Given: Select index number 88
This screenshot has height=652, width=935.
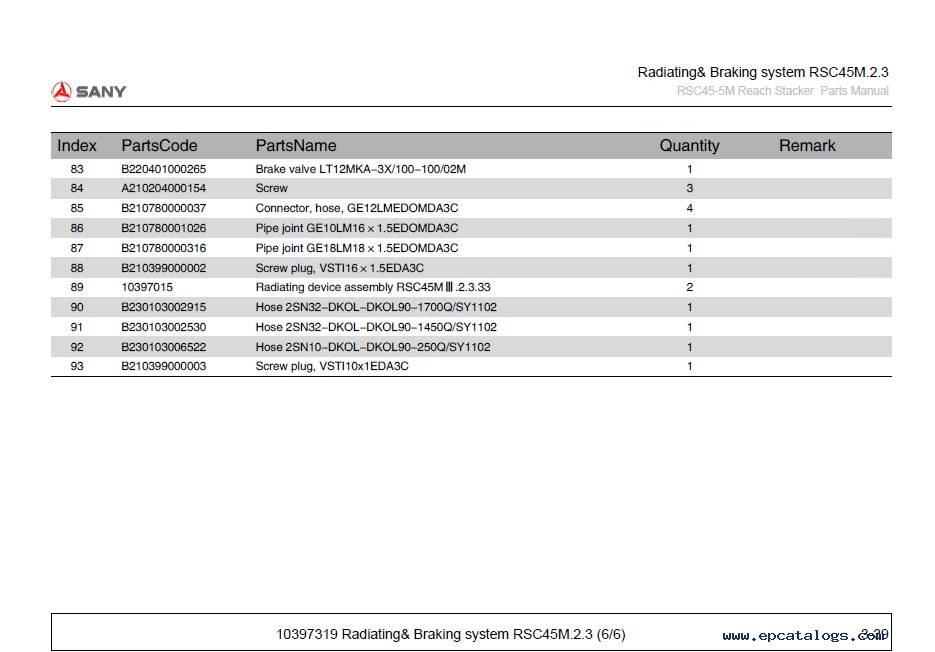Looking at the screenshot, I should [x=77, y=268].
